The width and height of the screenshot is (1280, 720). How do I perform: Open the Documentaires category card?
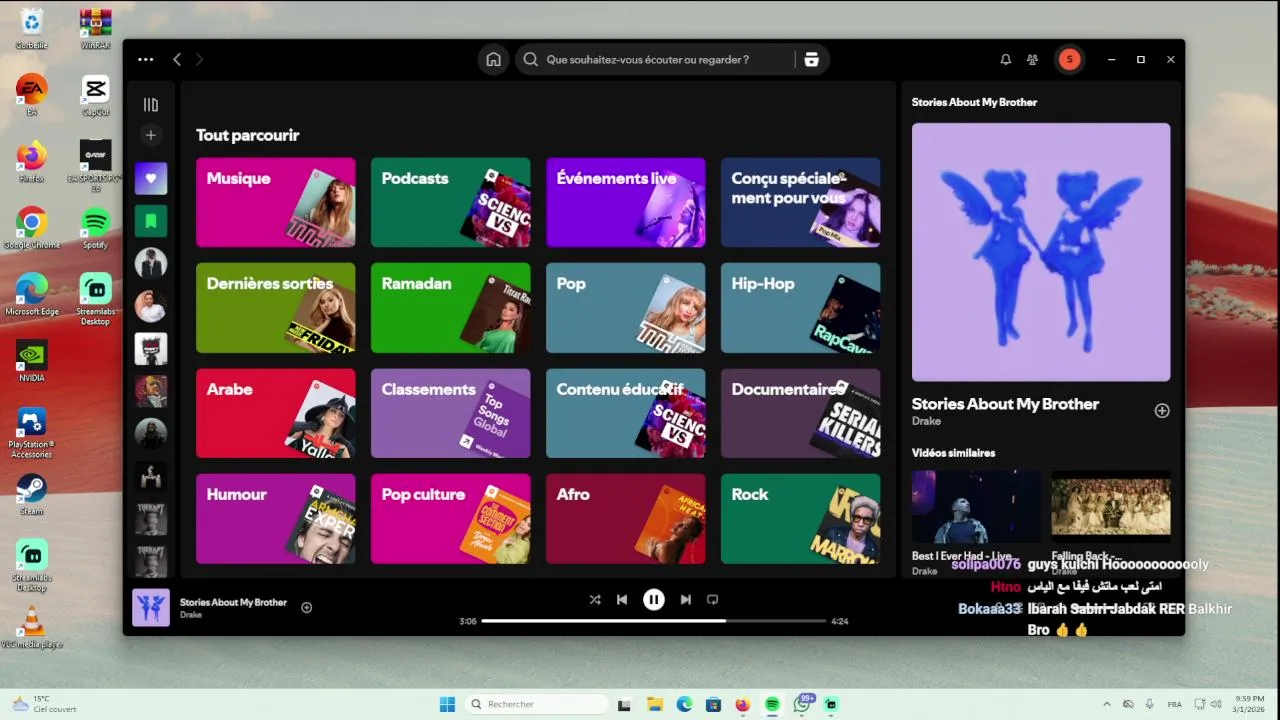coord(801,413)
